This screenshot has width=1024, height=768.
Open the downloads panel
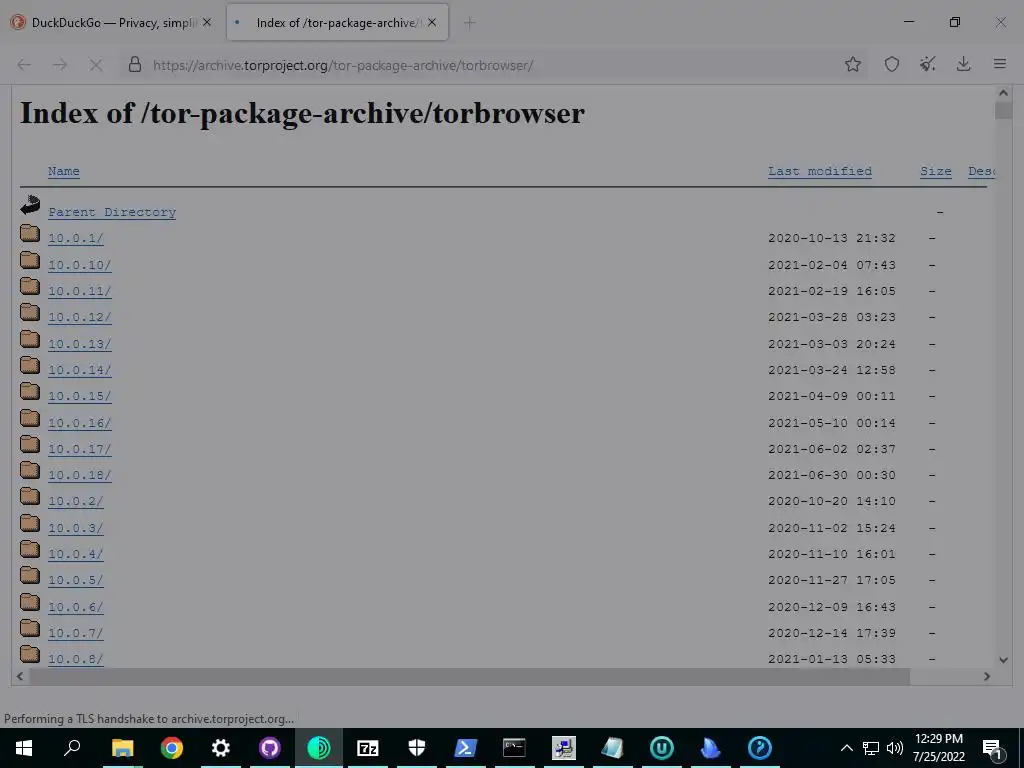coord(963,64)
